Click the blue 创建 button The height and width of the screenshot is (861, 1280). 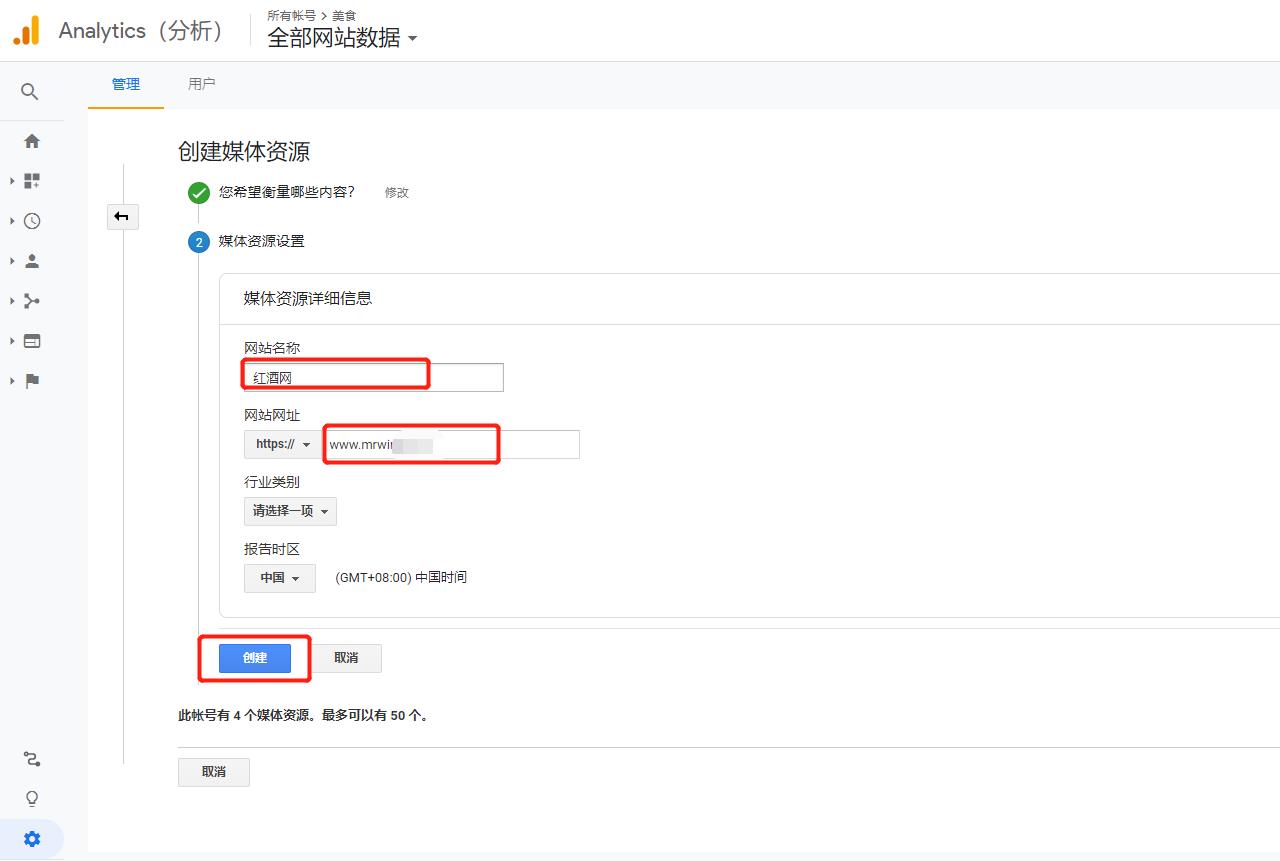(254, 658)
